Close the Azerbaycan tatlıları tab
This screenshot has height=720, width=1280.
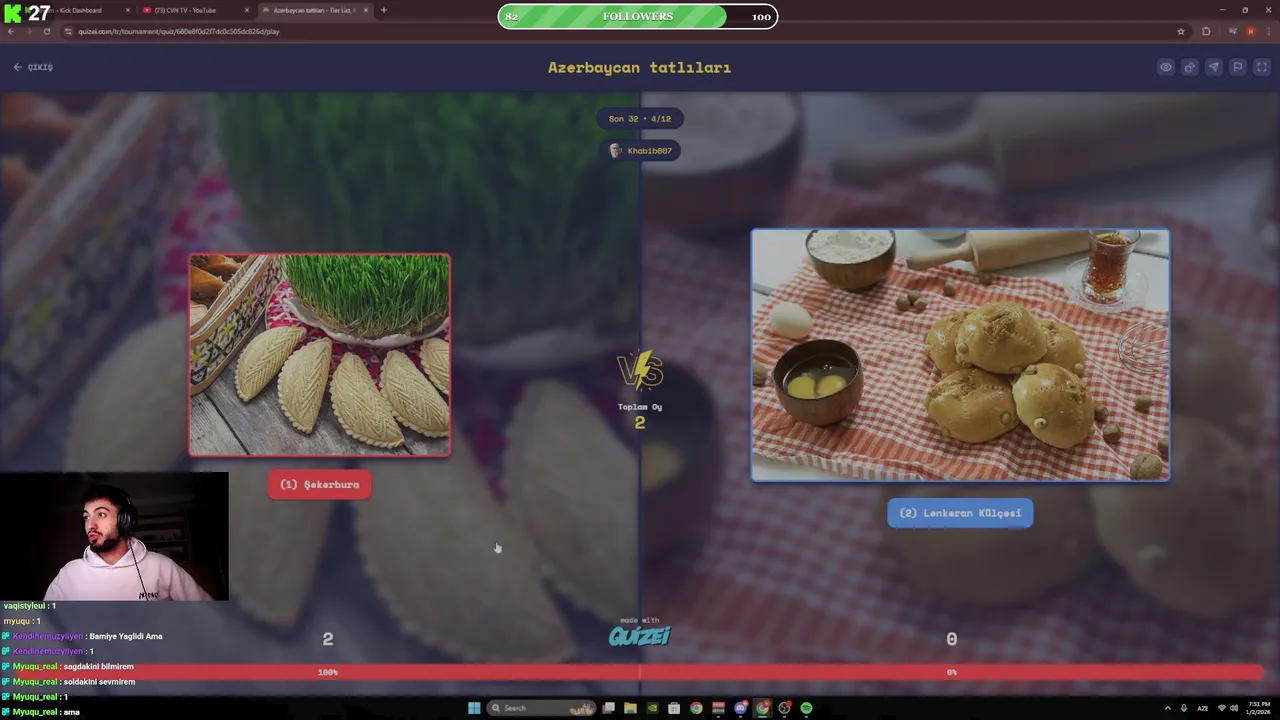(x=366, y=10)
